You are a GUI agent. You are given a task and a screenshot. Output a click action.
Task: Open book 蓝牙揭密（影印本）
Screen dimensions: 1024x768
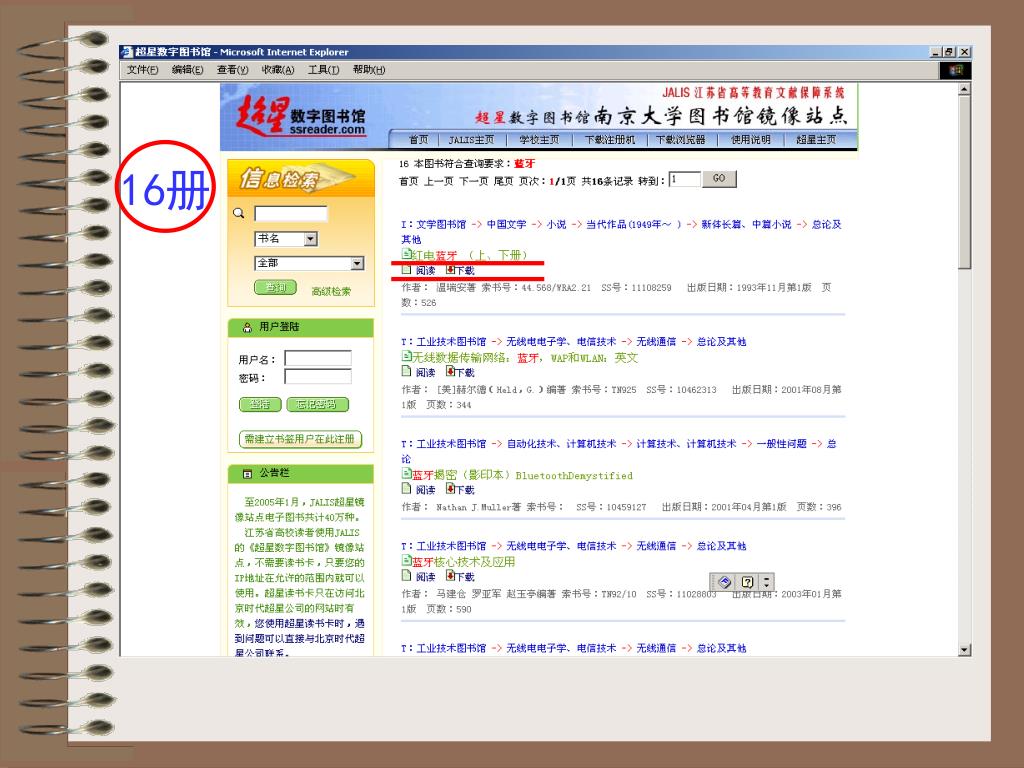[x=522, y=475]
